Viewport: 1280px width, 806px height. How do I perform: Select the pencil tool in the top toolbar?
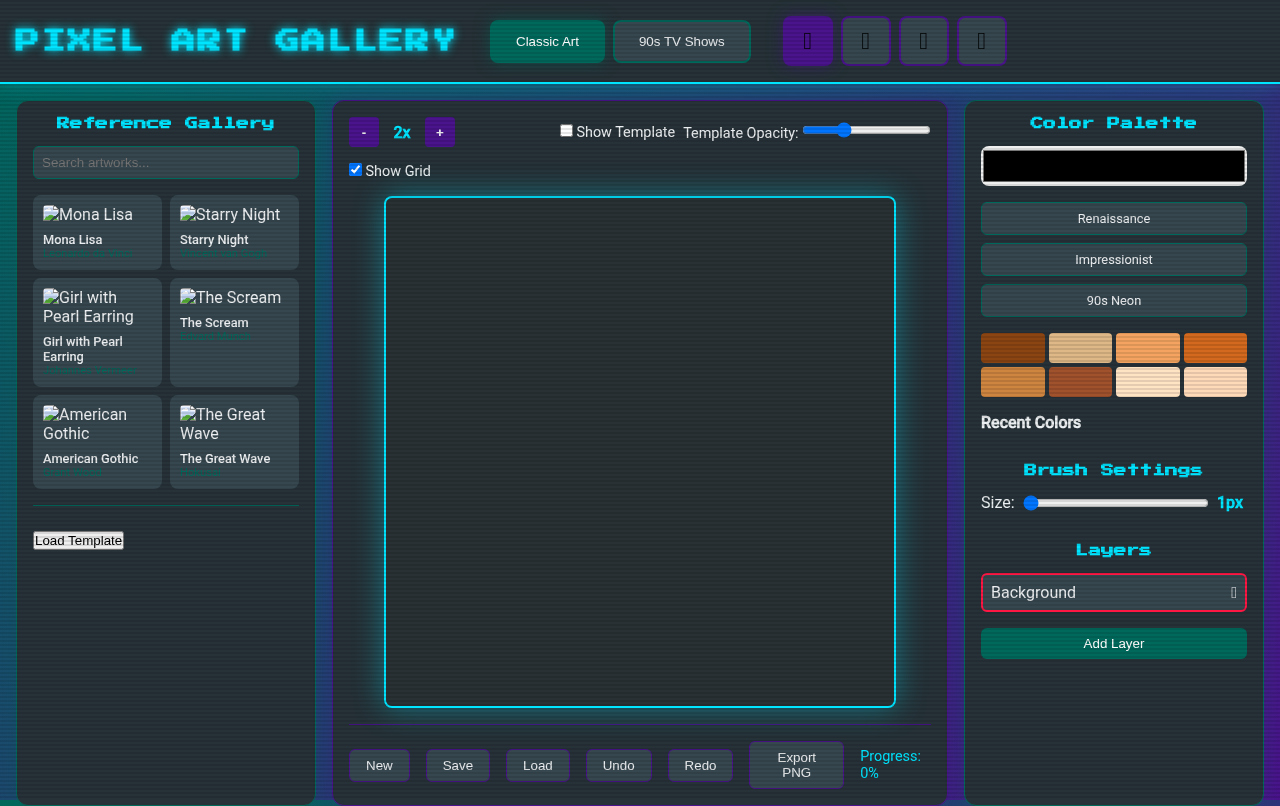click(x=808, y=40)
